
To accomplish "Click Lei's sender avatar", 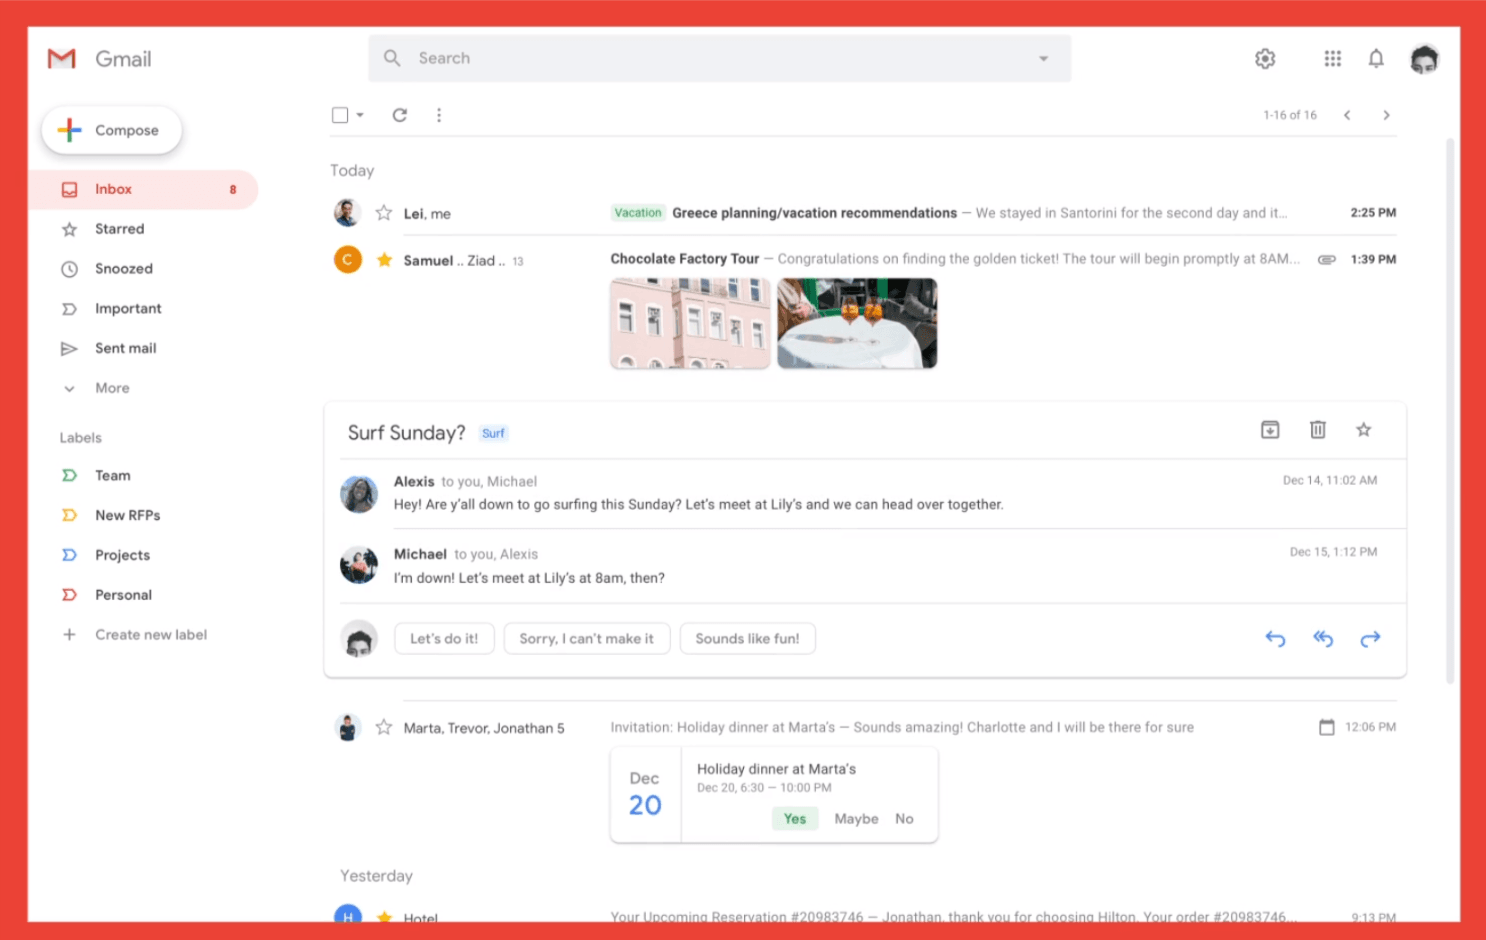I will point(347,212).
